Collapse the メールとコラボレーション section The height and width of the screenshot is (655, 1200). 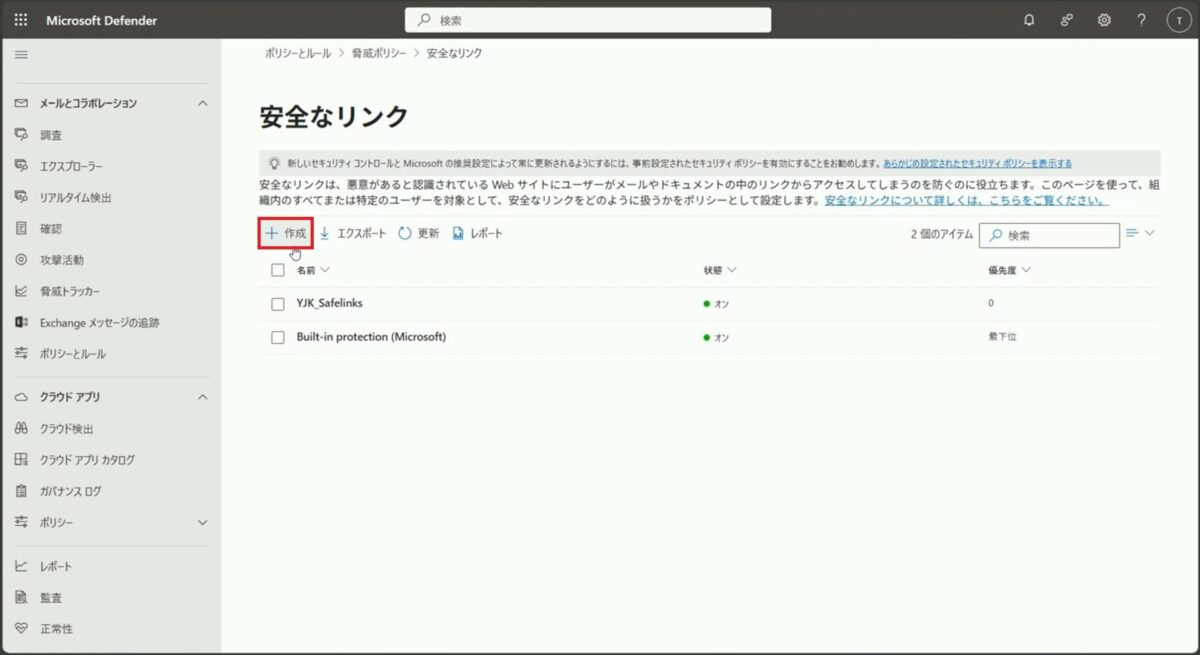click(x=203, y=103)
